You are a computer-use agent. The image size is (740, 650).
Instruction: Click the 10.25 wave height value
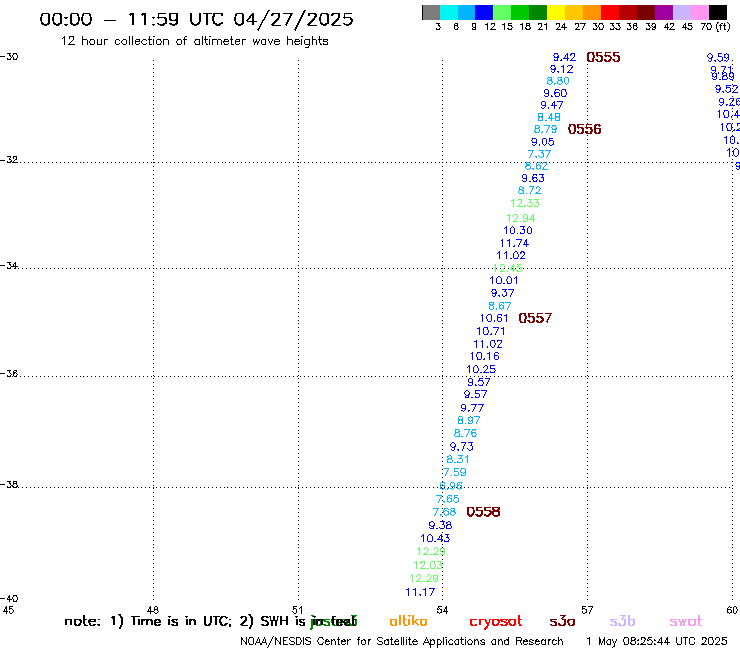[481, 369]
